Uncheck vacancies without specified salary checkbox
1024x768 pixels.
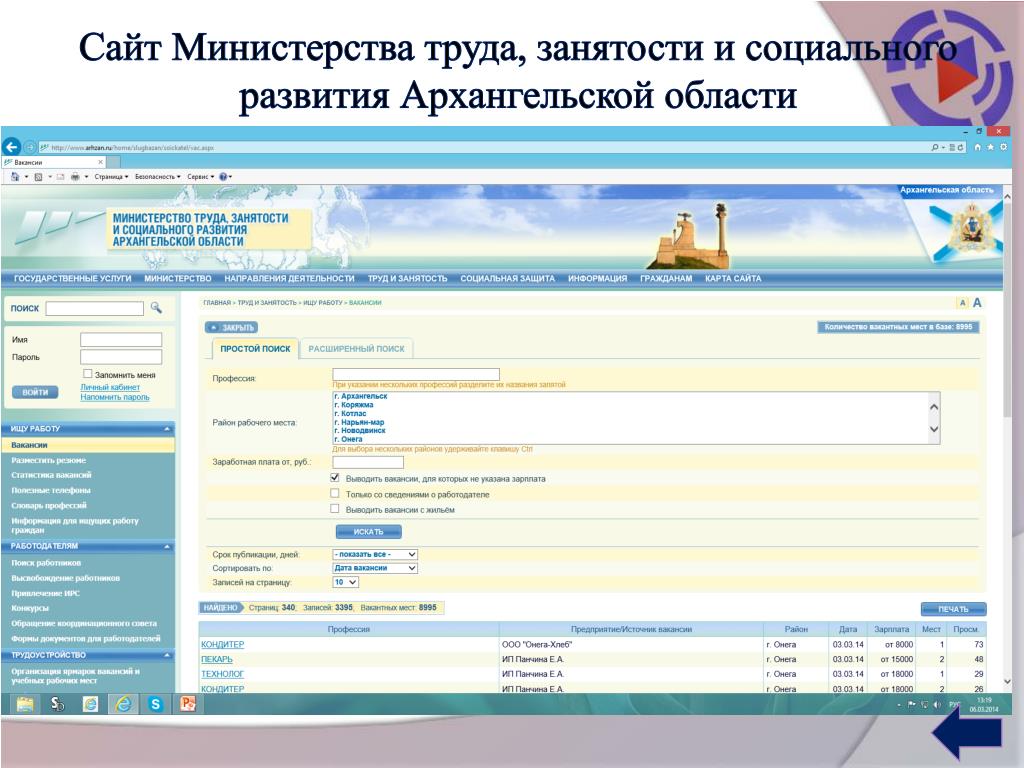click(335, 478)
